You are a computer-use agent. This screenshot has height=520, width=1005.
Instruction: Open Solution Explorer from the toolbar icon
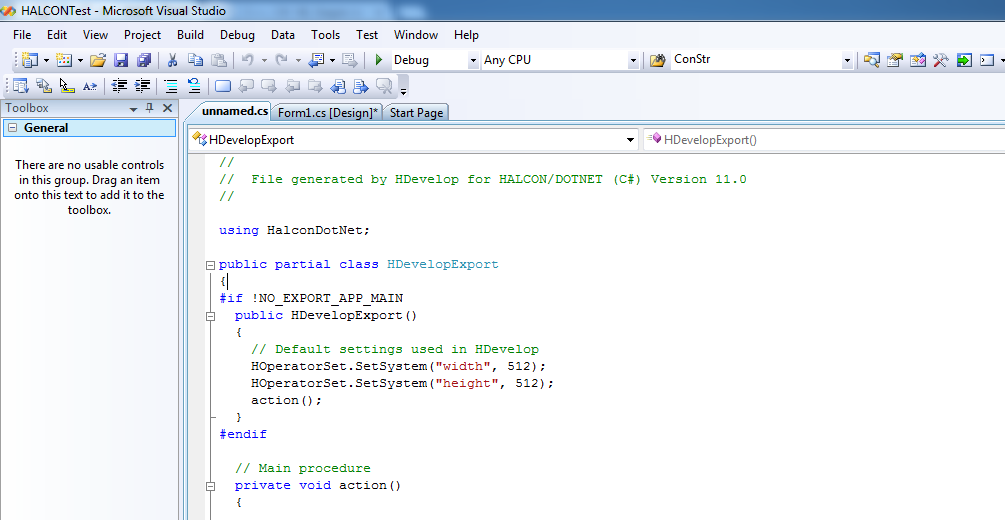[x=871, y=60]
